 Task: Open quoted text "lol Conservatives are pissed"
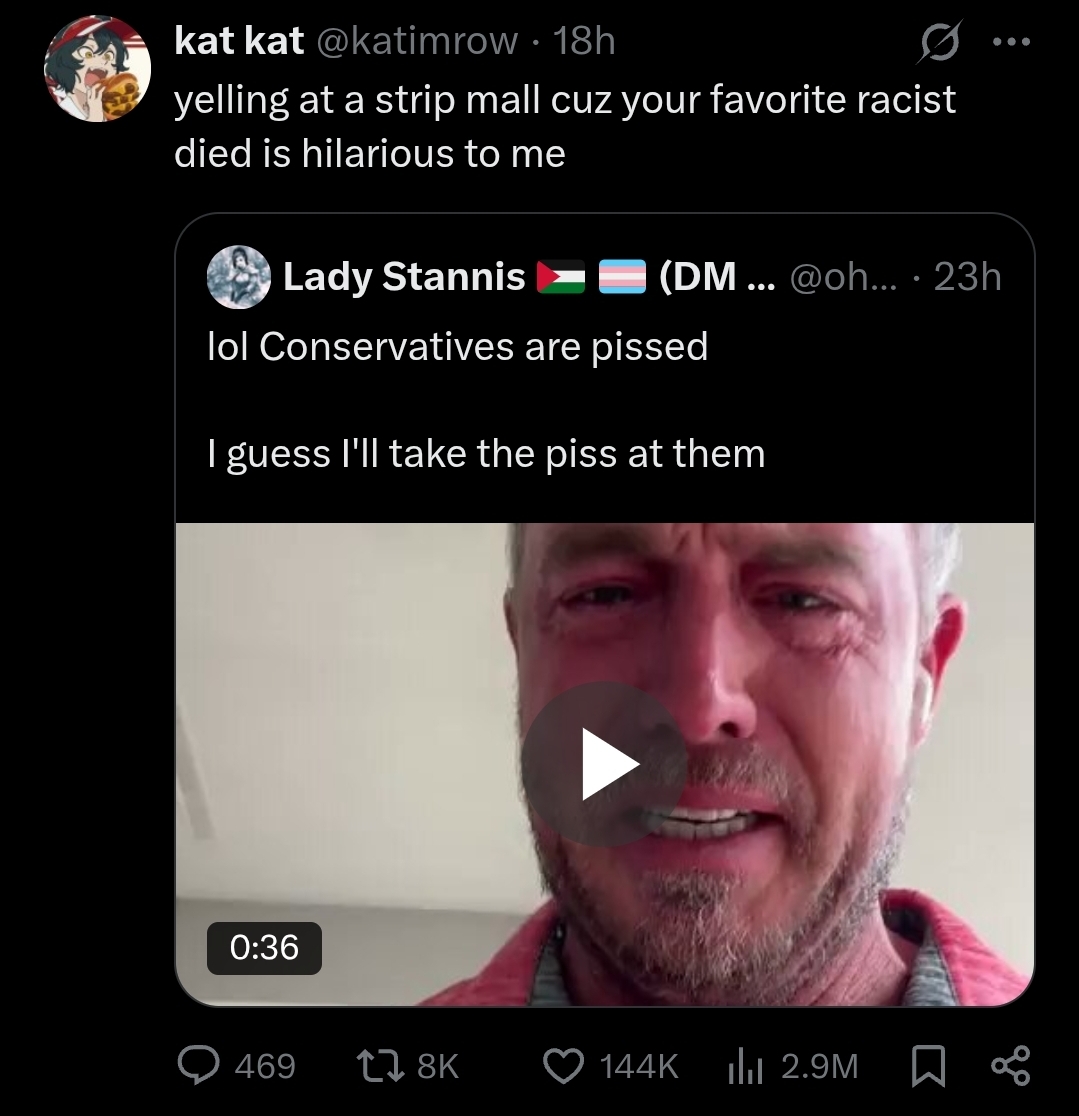point(457,346)
